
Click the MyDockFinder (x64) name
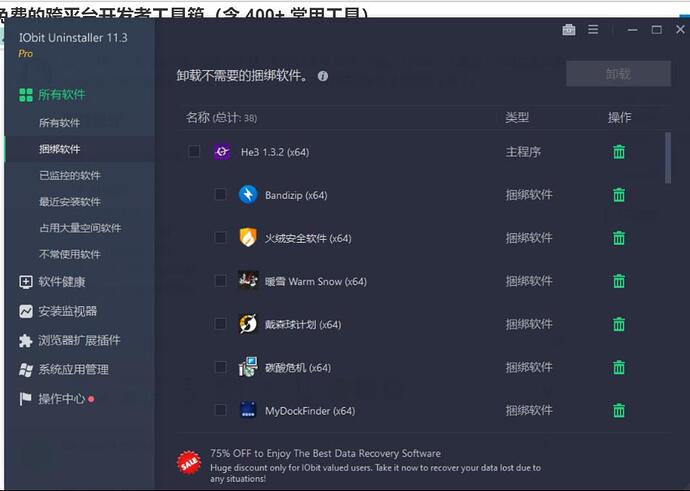[x=310, y=411]
